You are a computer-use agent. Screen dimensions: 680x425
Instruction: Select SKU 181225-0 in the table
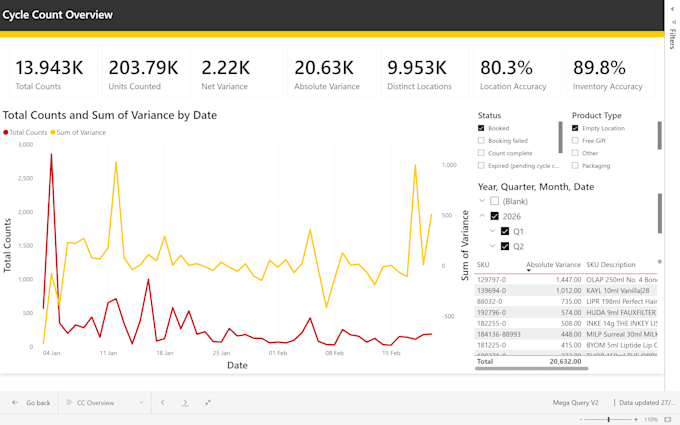point(491,345)
